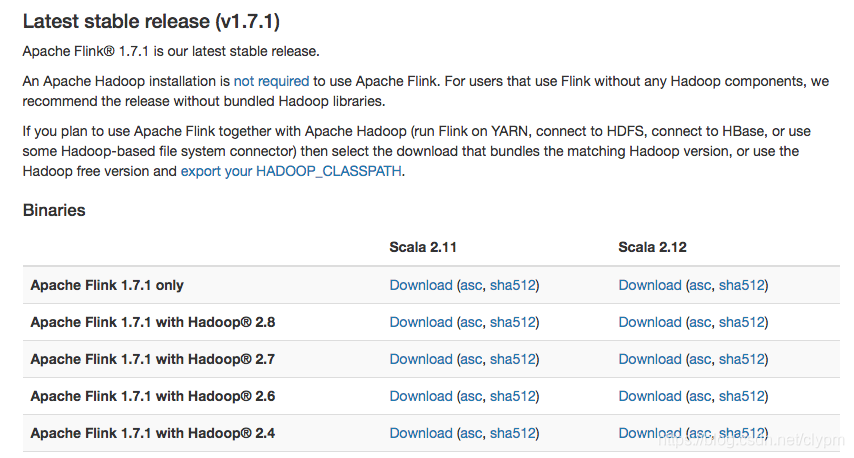Viewport: 854px width, 458px height.
Task: Download Flink 1.7.1 only for Scala 2.12
Action: (649, 285)
